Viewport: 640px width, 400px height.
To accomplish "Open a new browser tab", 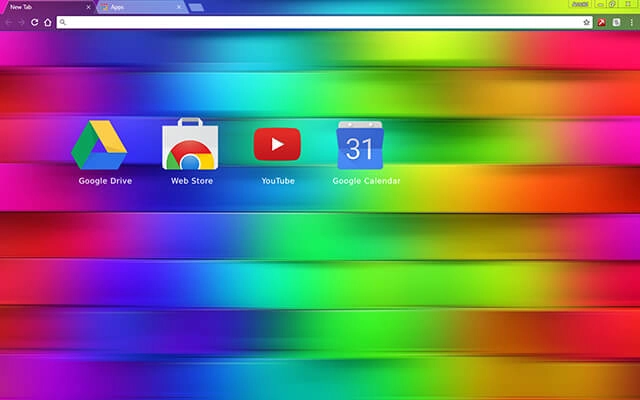I will [196, 7].
